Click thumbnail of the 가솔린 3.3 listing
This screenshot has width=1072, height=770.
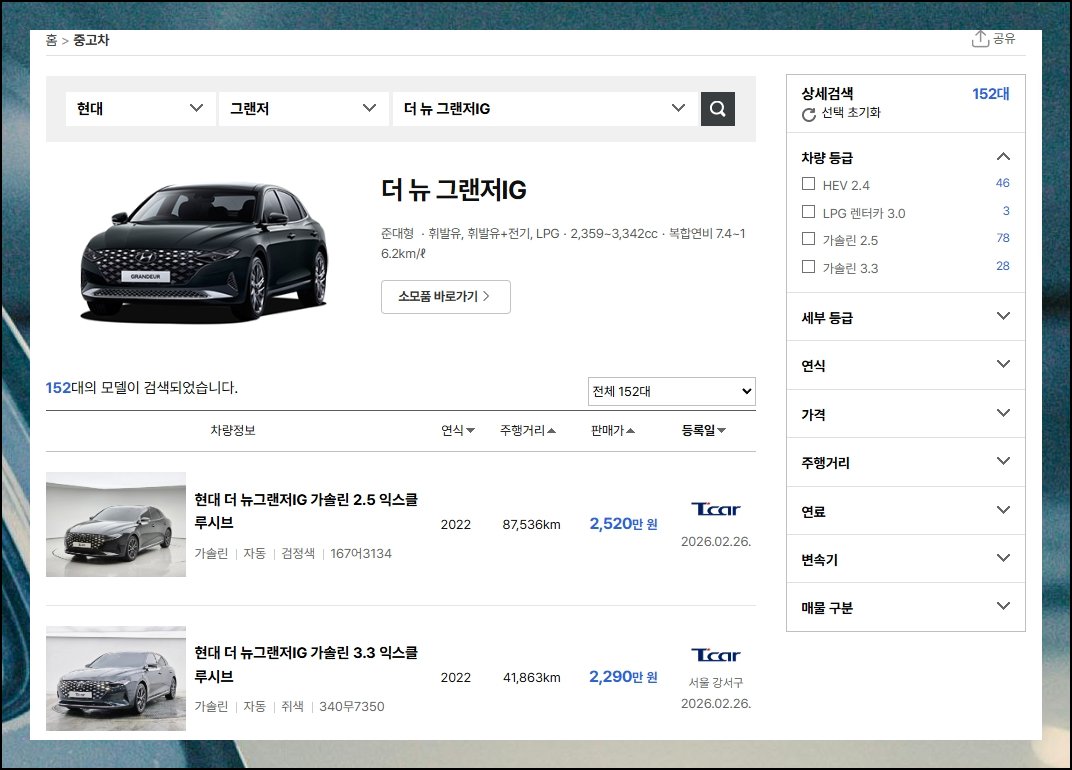[116, 678]
